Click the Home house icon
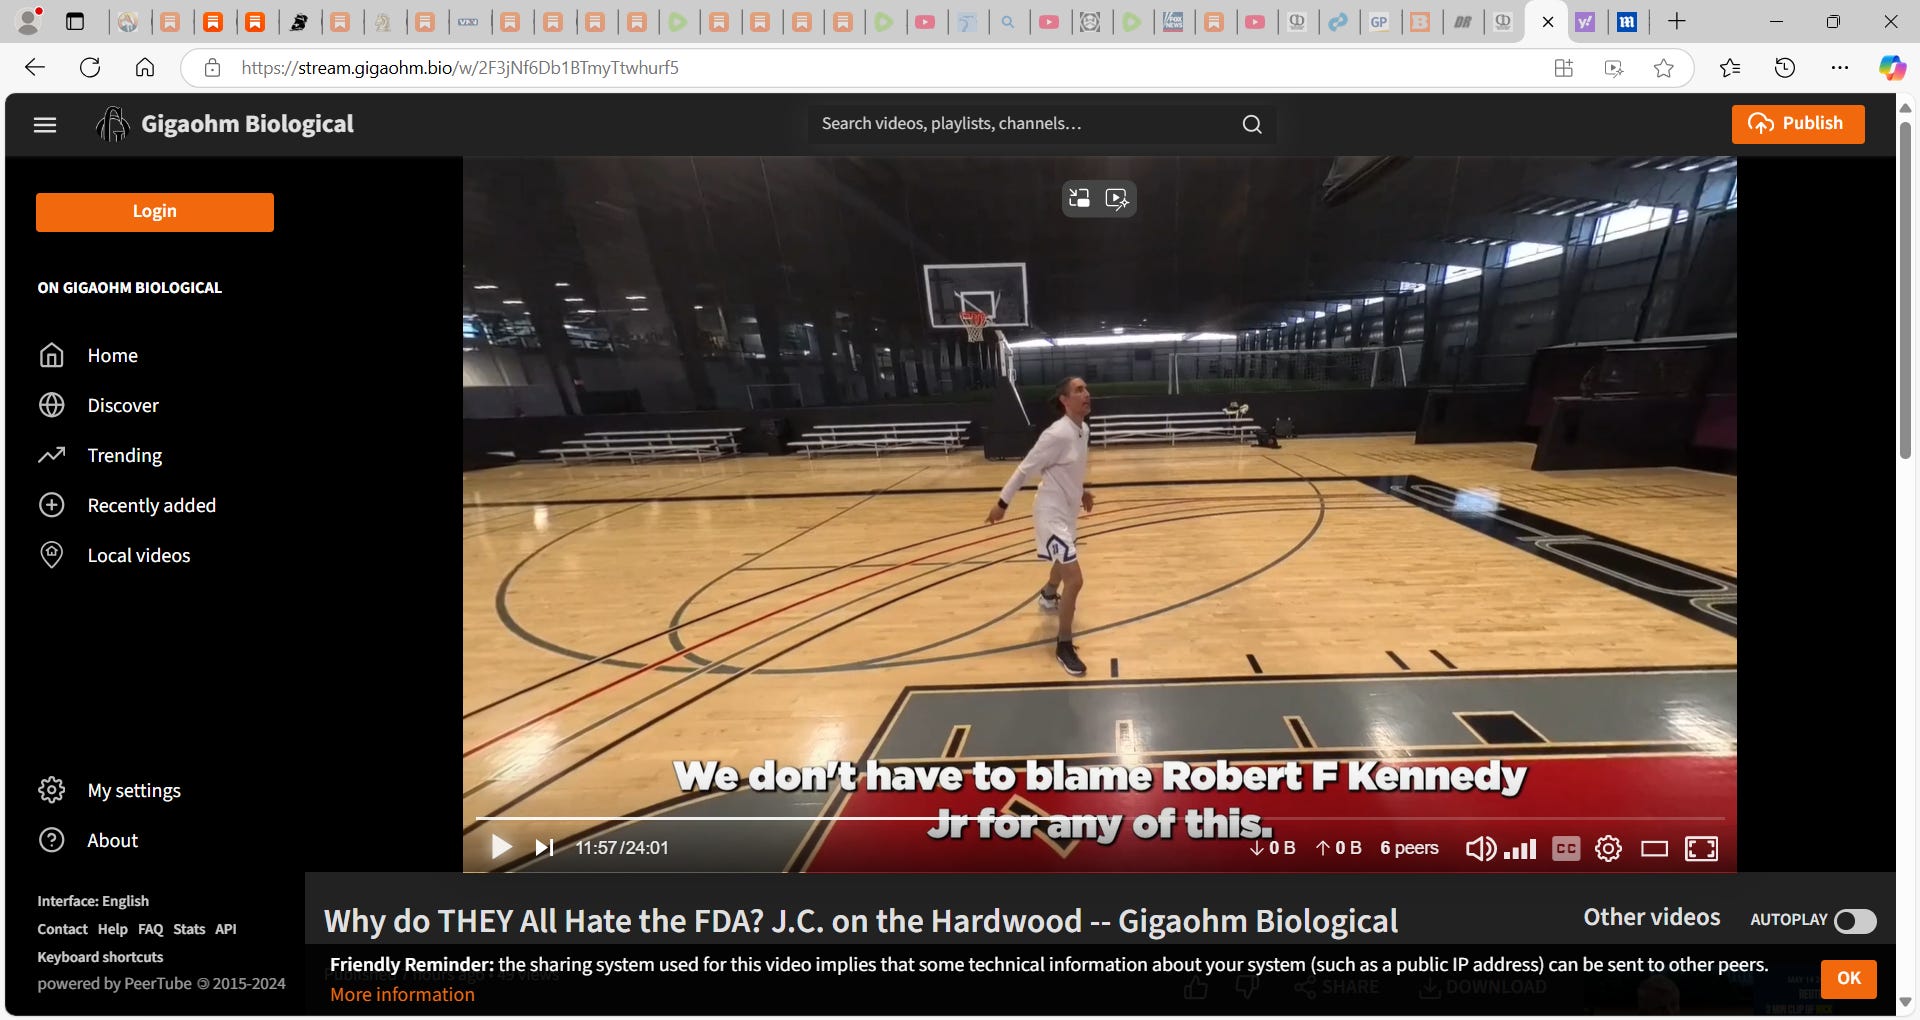 coord(51,355)
